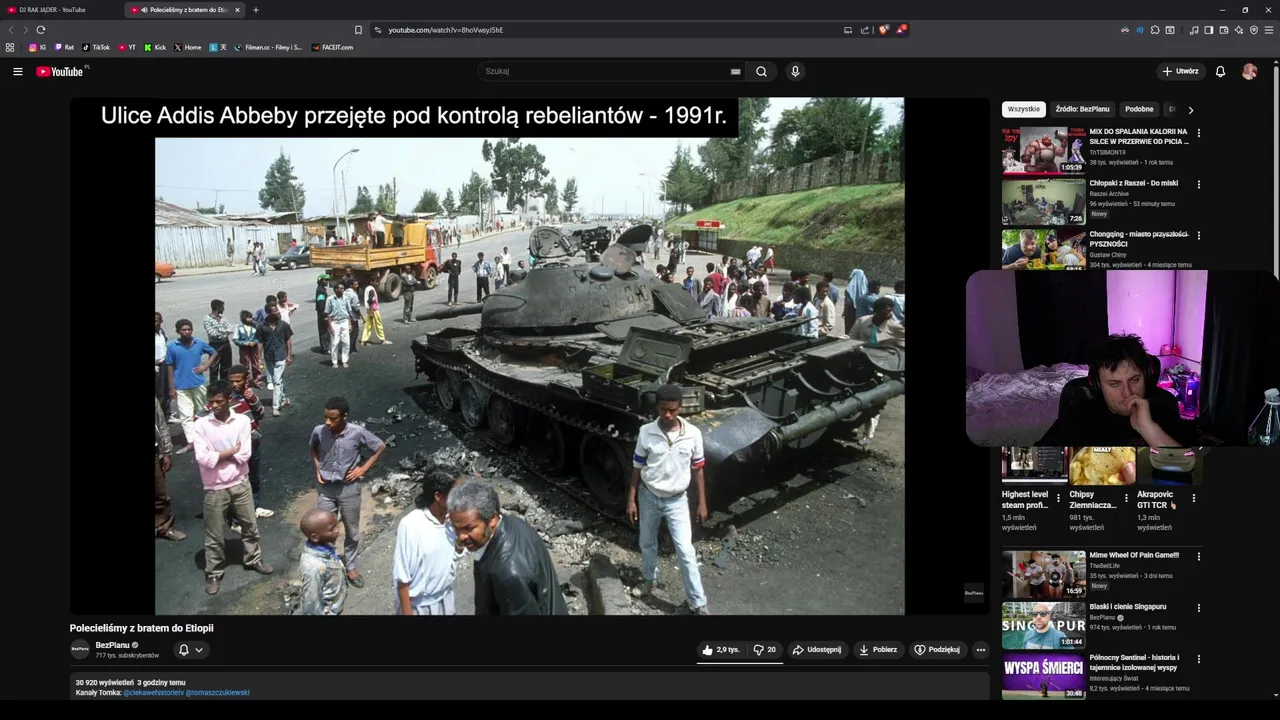Open Mime Wheel Of Pain video thumbnail
Viewport: 1280px width, 720px height.
click(x=1044, y=574)
